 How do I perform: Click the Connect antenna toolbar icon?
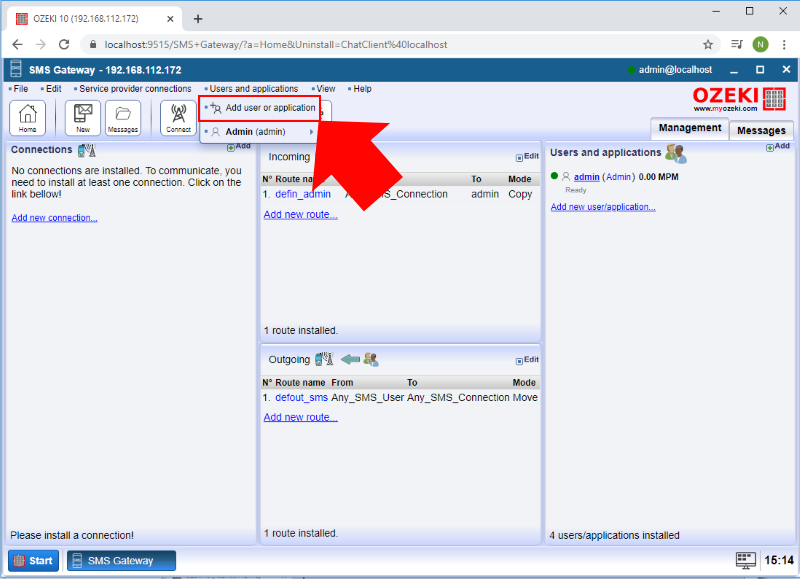point(178,118)
